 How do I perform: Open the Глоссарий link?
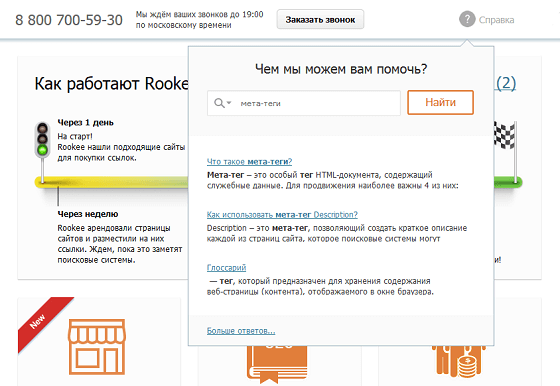pyautogui.click(x=226, y=267)
